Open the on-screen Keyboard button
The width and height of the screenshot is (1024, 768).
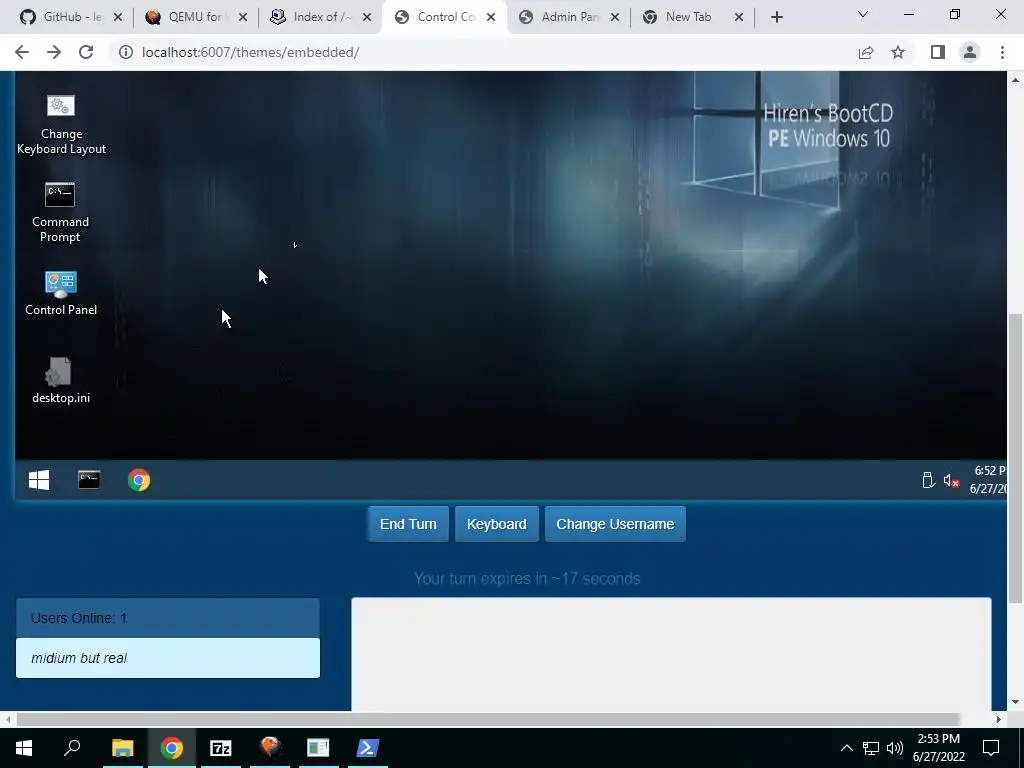pos(496,524)
